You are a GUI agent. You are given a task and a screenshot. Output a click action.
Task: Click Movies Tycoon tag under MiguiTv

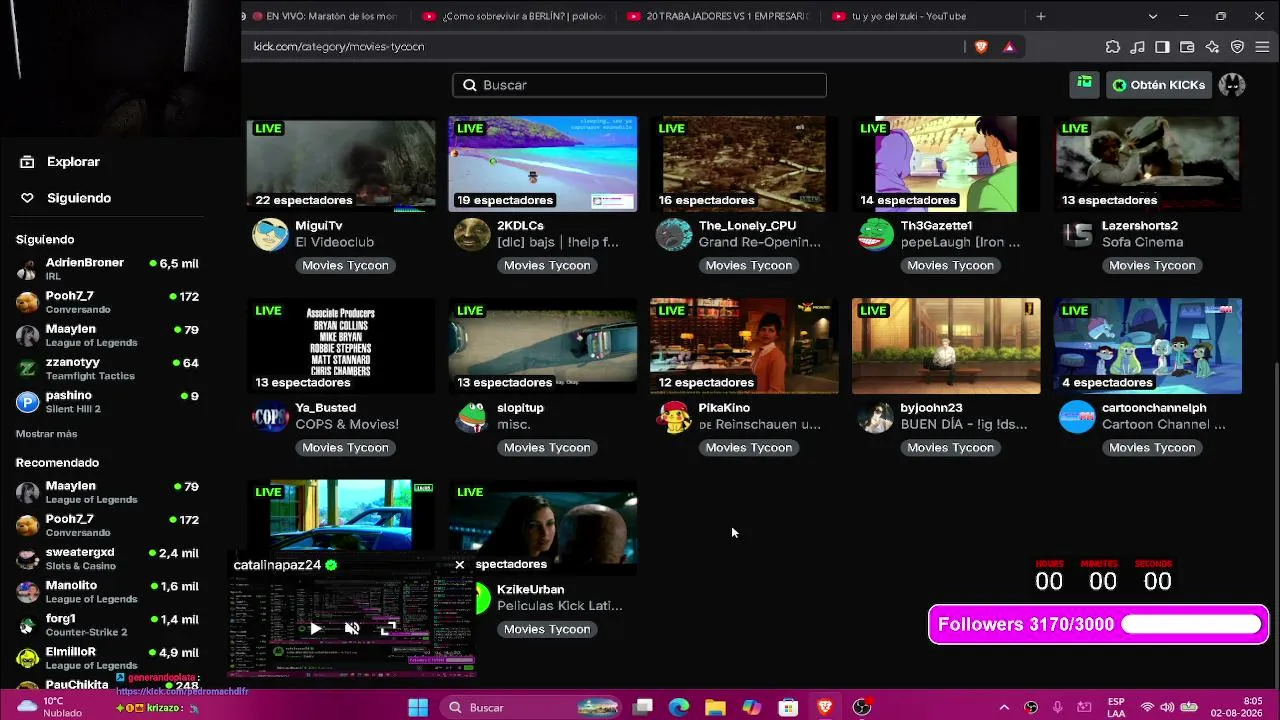345,265
